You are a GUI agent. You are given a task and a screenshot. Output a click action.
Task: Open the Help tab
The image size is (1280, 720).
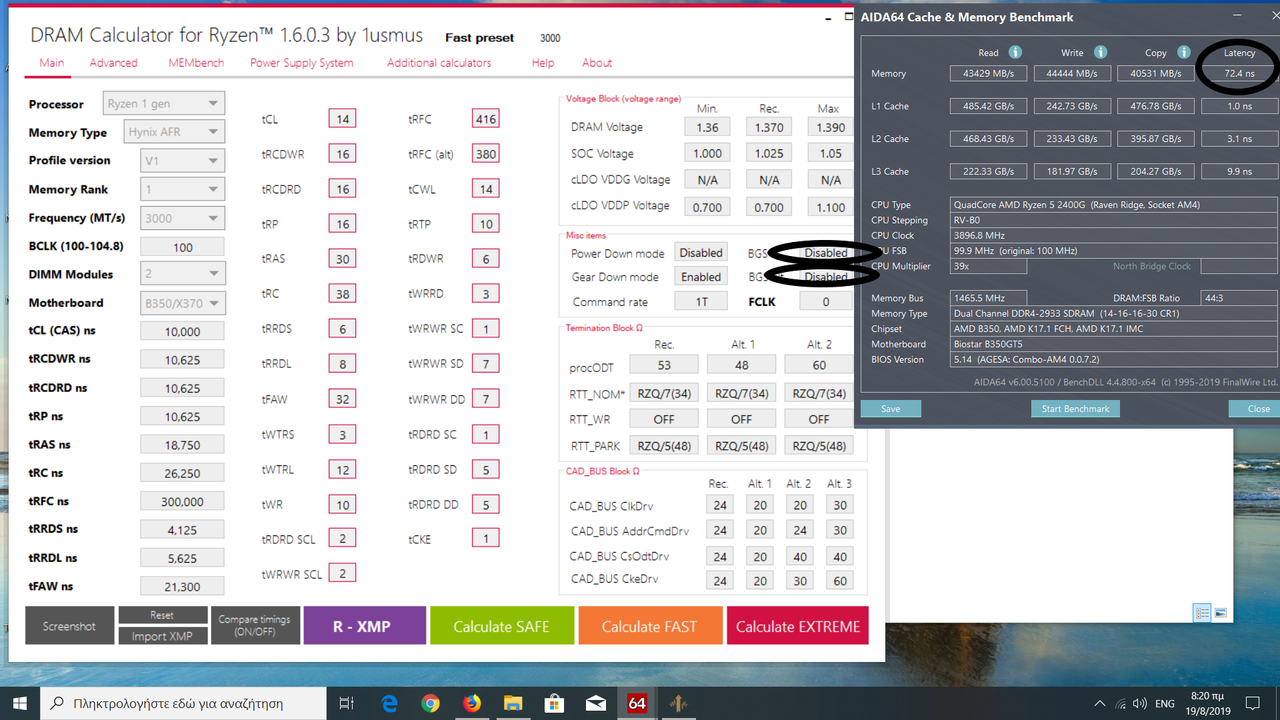(x=543, y=63)
